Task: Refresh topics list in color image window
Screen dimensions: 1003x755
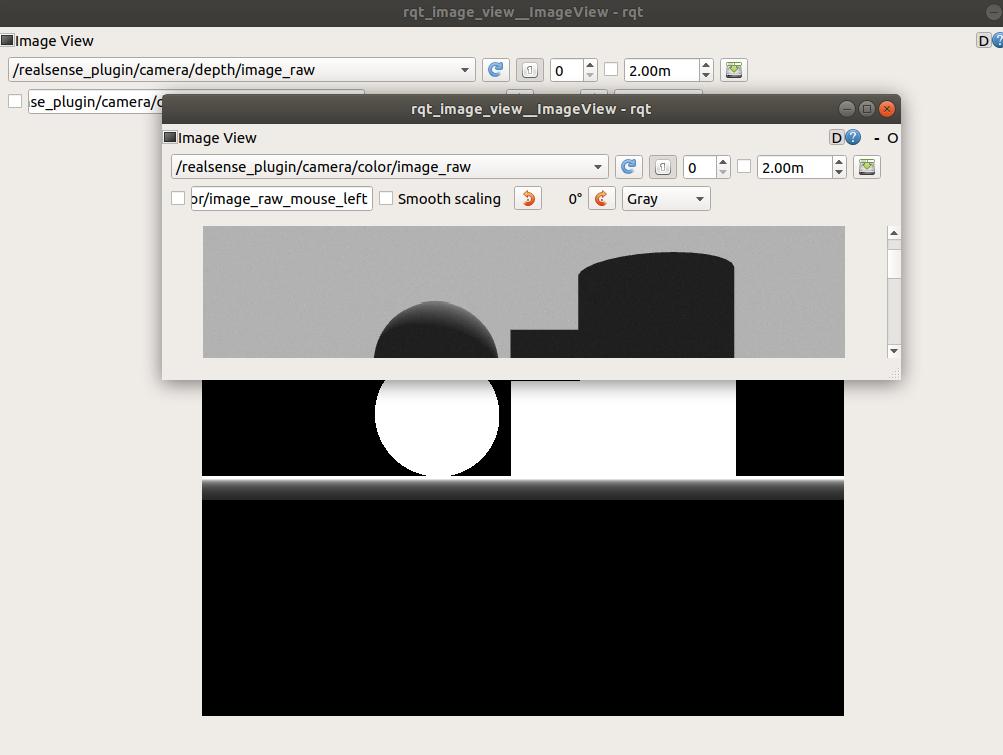Action: pos(628,167)
